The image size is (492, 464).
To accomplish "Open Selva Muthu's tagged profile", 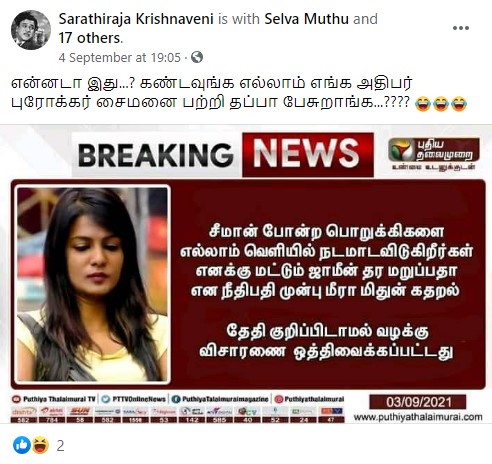I will point(306,19).
